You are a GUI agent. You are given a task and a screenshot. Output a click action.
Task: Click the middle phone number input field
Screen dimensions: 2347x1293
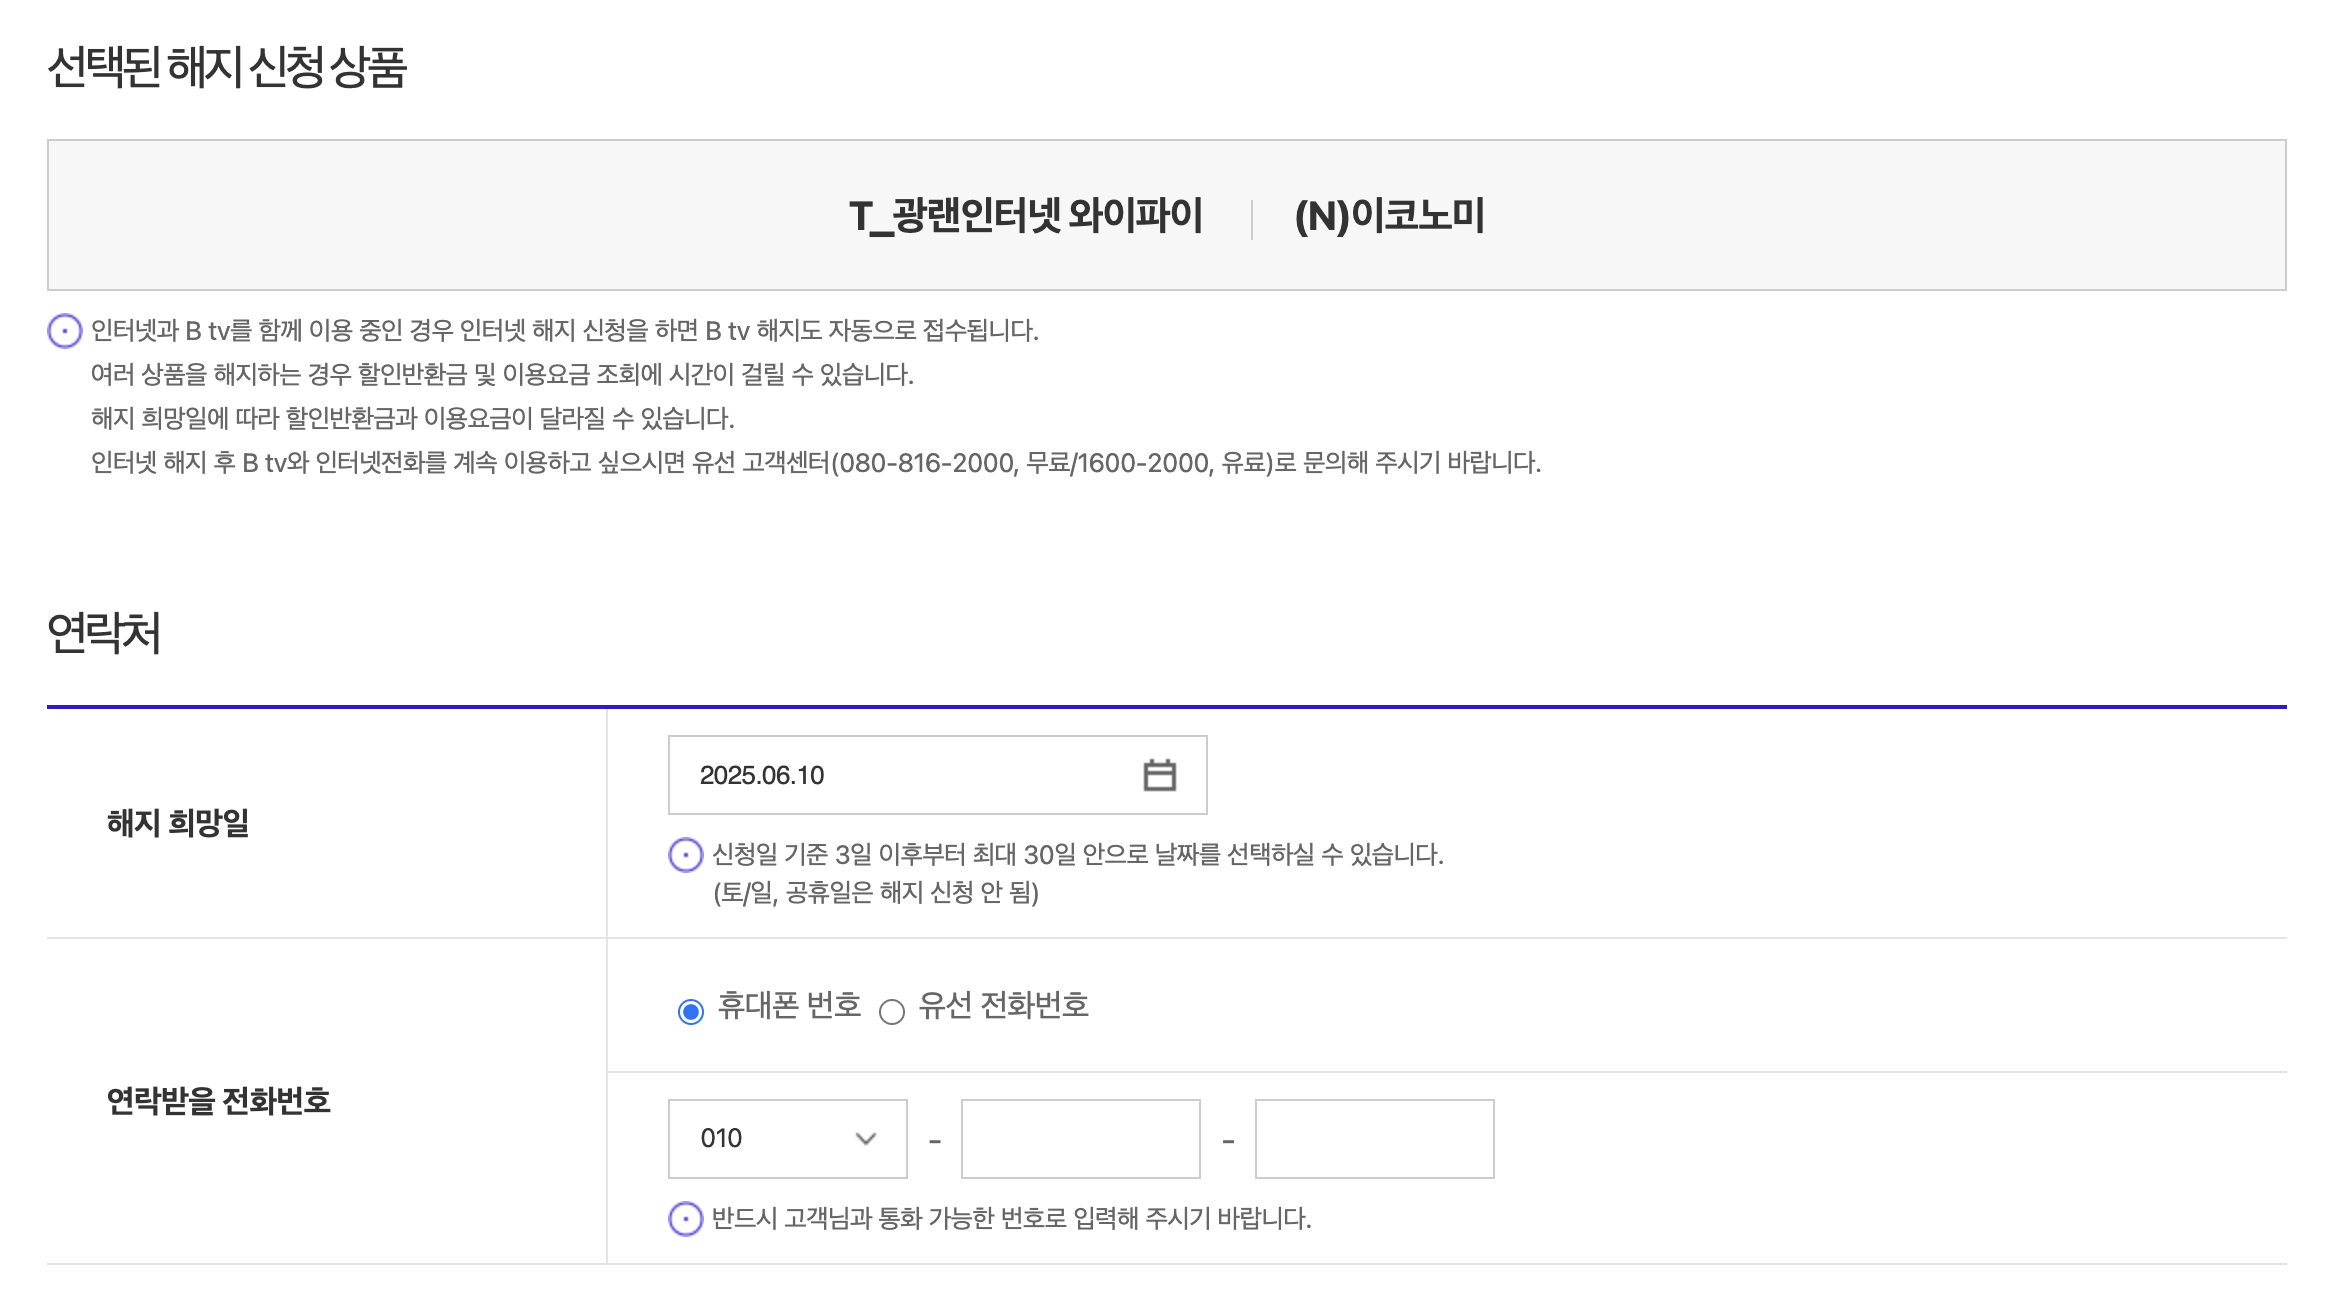pyautogui.click(x=1081, y=1139)
